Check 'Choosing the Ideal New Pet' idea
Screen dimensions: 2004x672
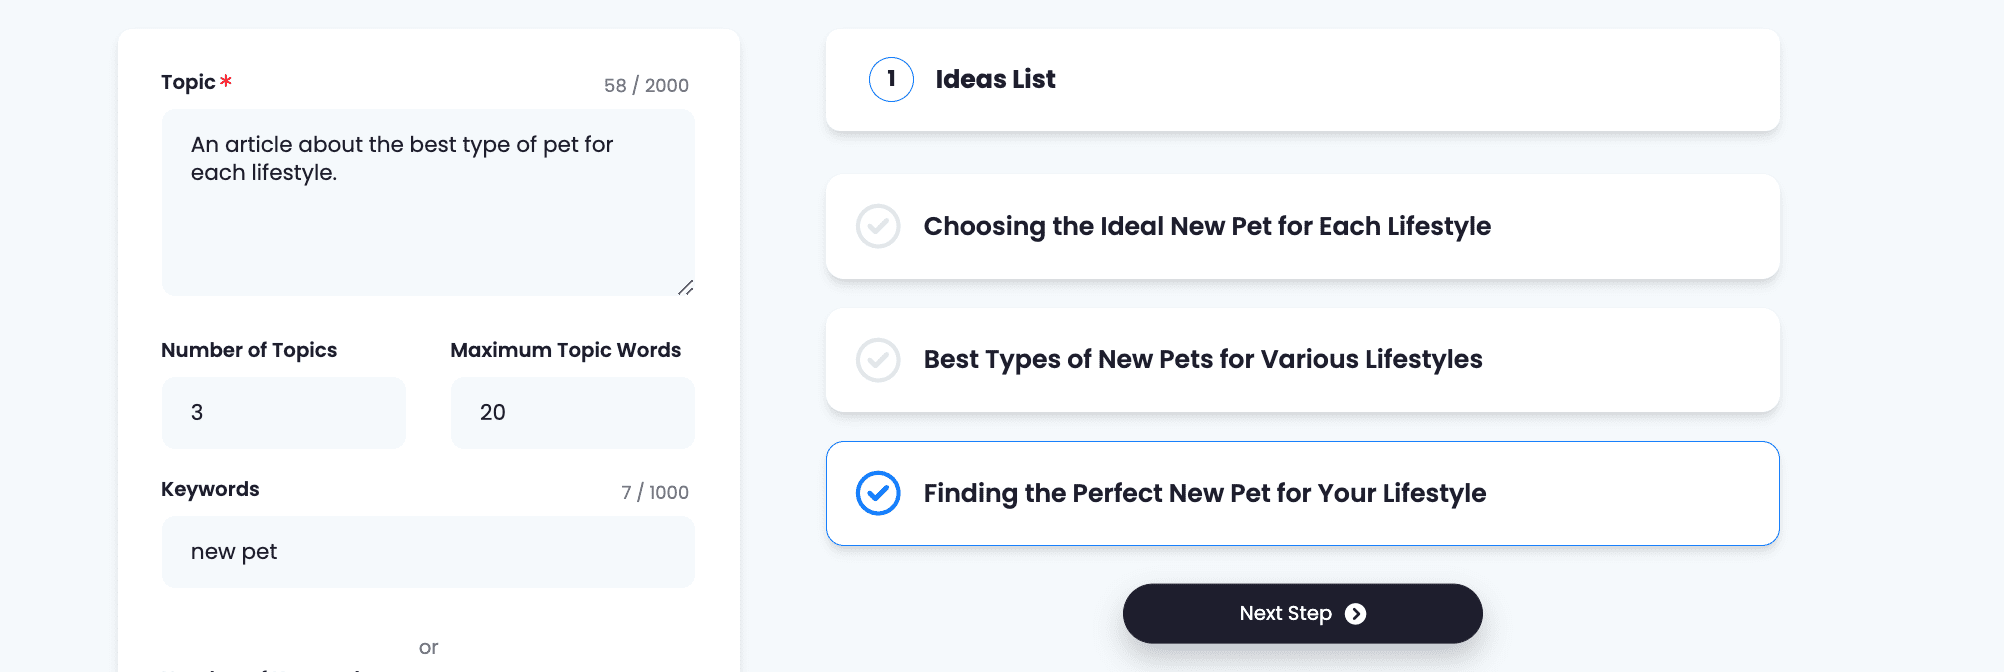point(878,227)
